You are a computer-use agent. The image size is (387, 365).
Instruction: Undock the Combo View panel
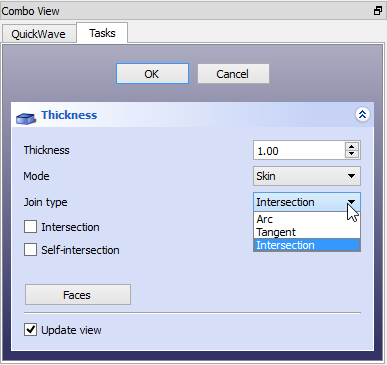[378, 11]
